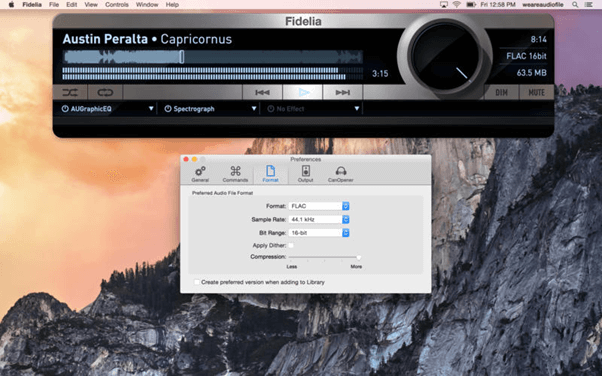The height and width of the screenshot is (376, 602).
Task: Click the total duration 8:14
Action: (x=539, y=39)
